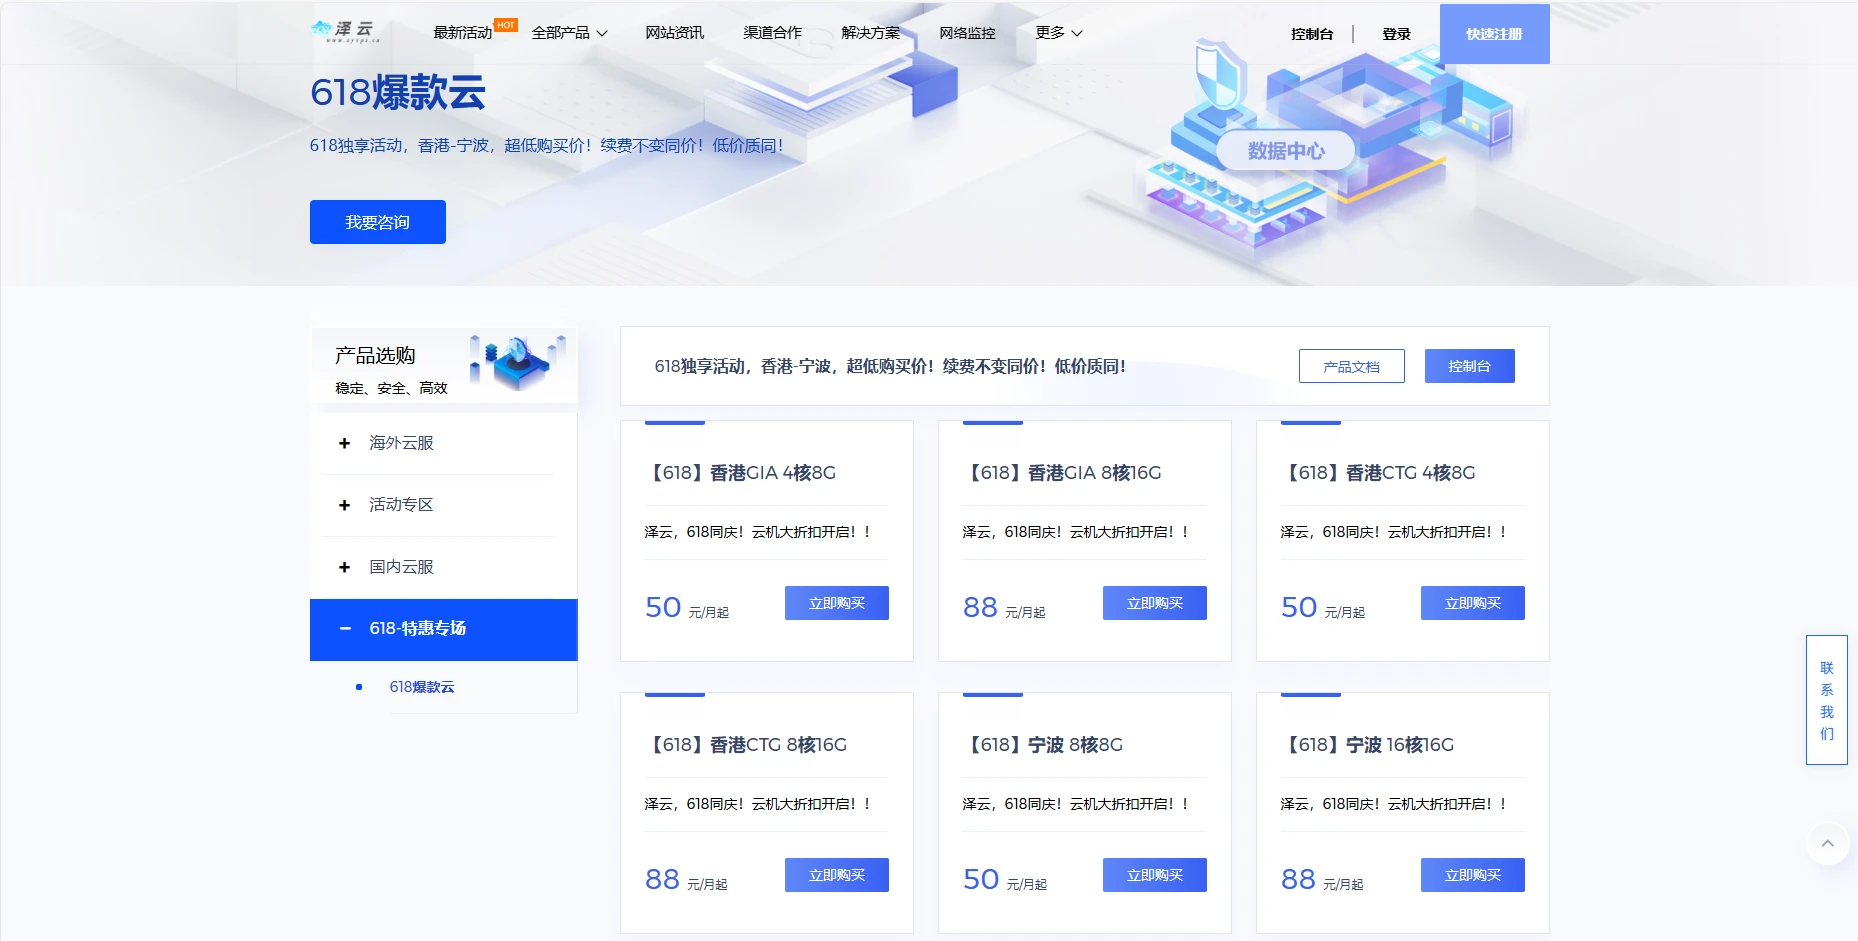
Task: Expand the 活动专区 plus icon
Action: (344, 505)
